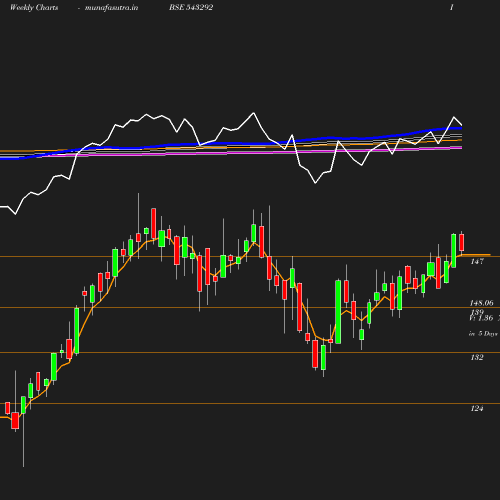Click the V: 1.36 volume text

click(481, 318)
